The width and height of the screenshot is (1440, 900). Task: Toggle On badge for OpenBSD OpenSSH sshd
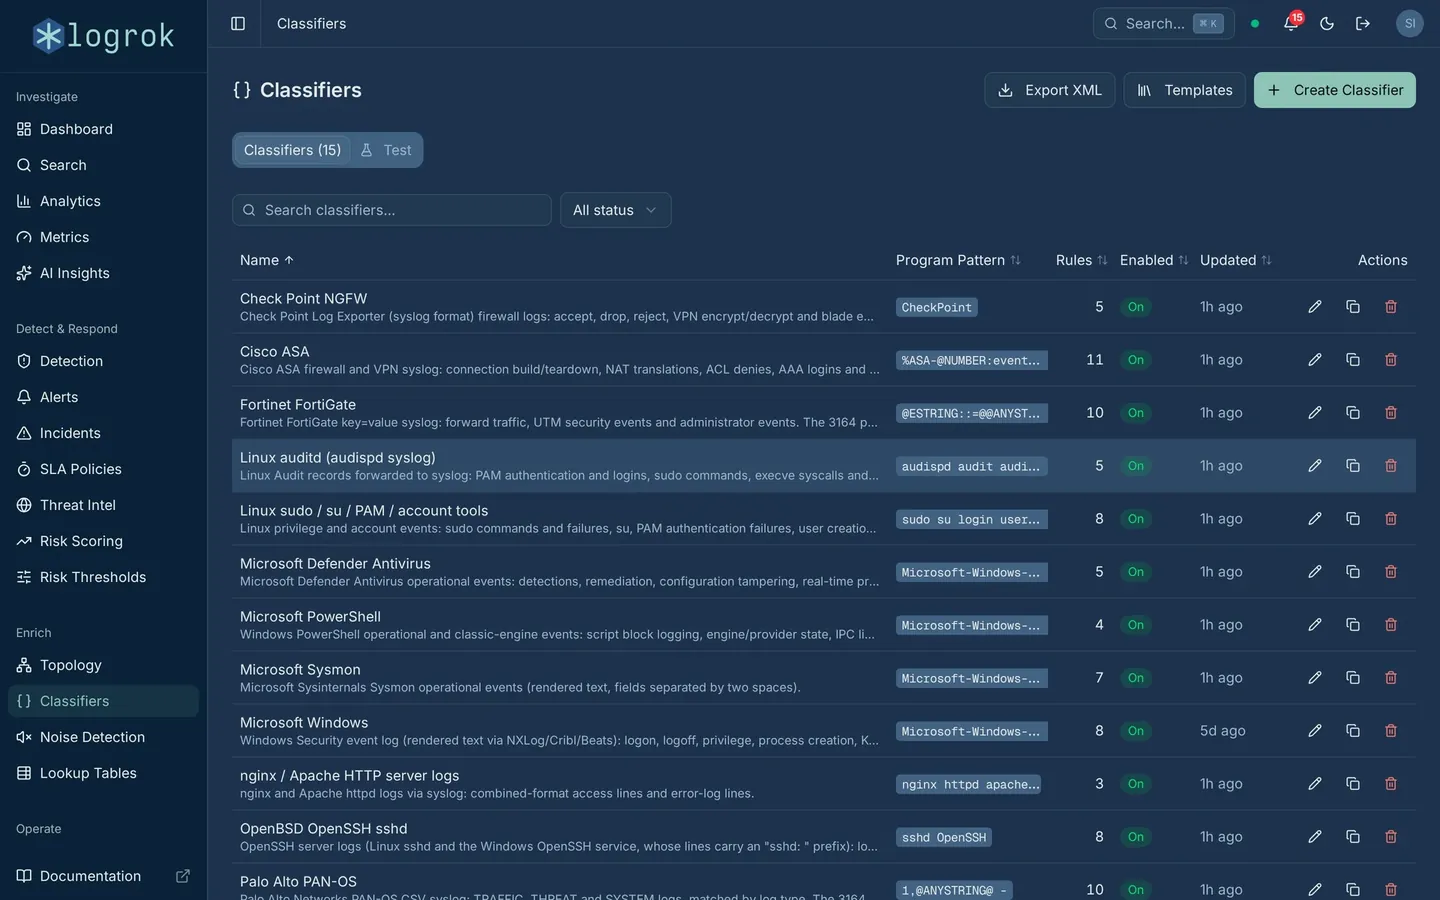[1136, 837]
